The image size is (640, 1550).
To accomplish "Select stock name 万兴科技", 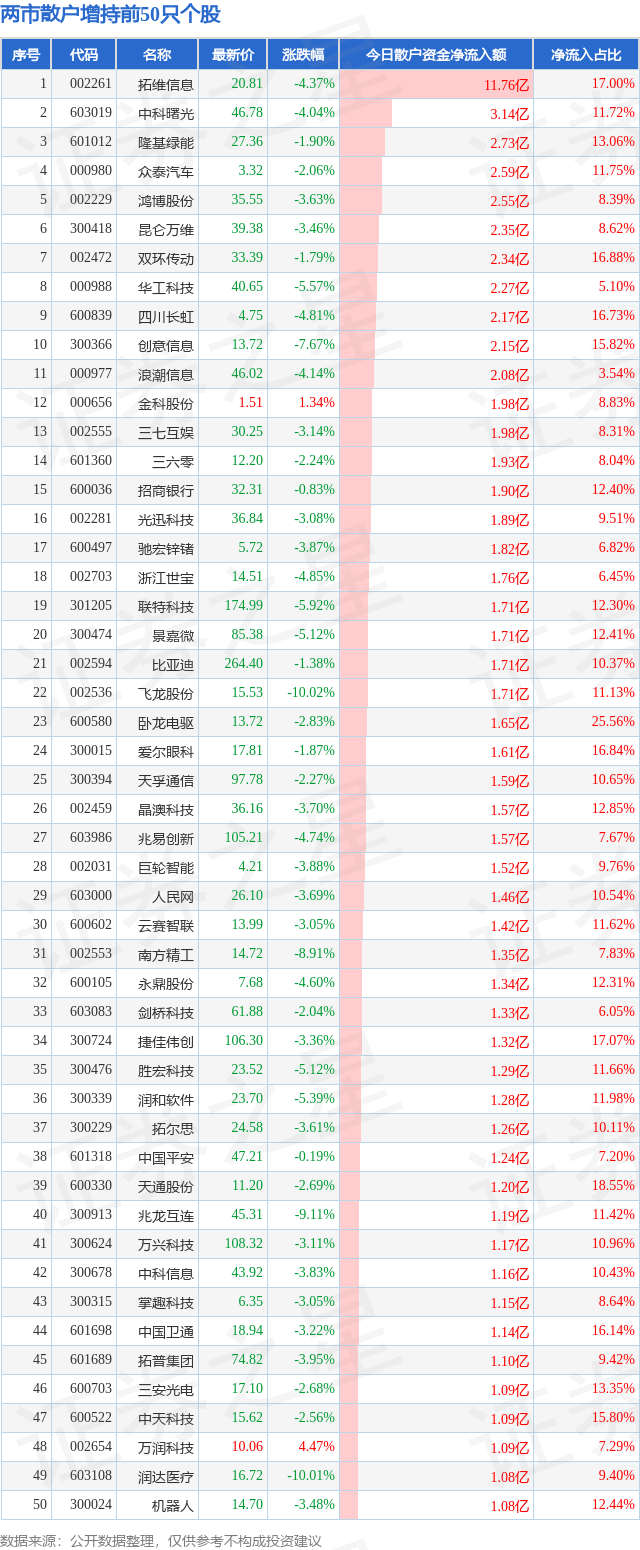I will tap(166, 1244).
